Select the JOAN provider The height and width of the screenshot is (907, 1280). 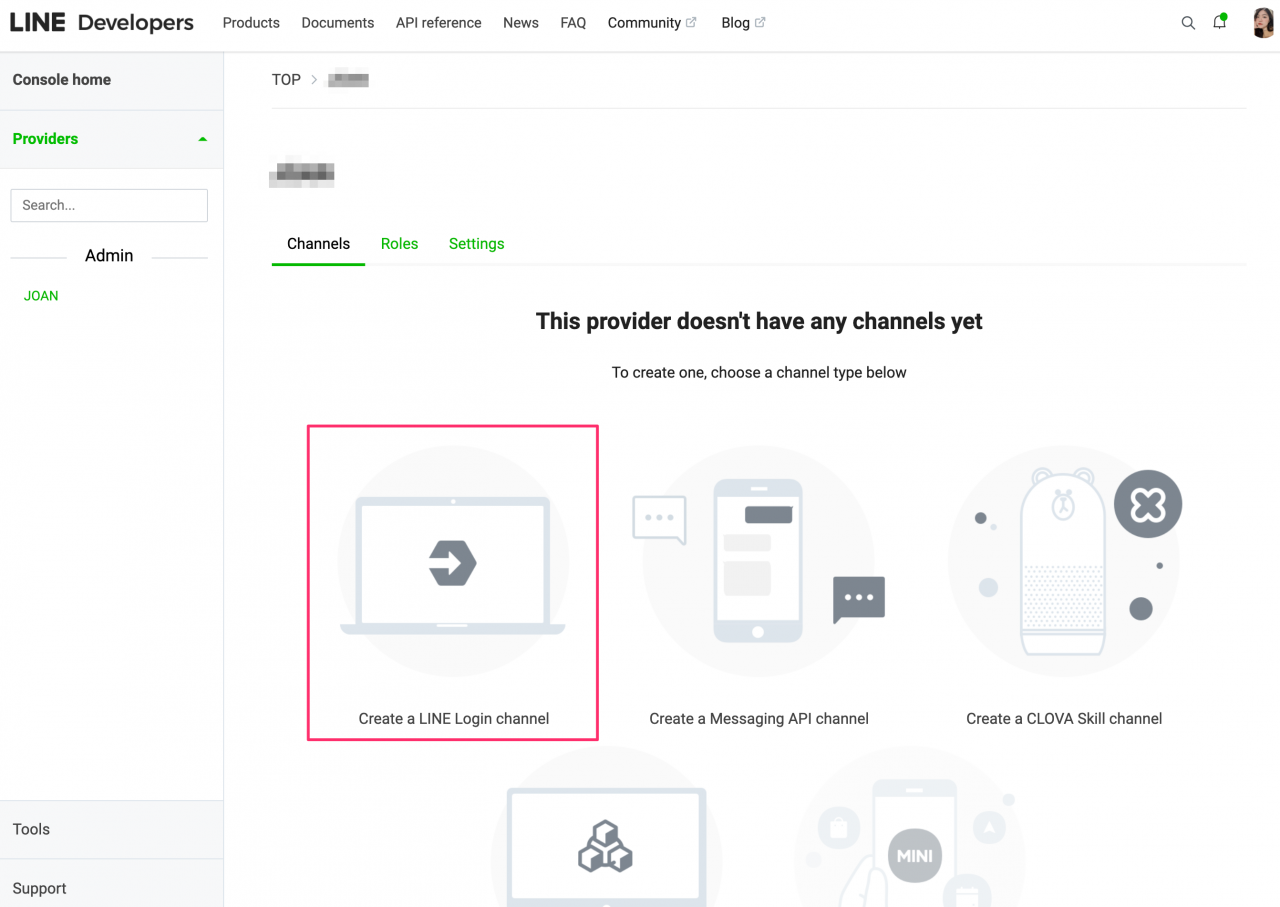point(41,296)
